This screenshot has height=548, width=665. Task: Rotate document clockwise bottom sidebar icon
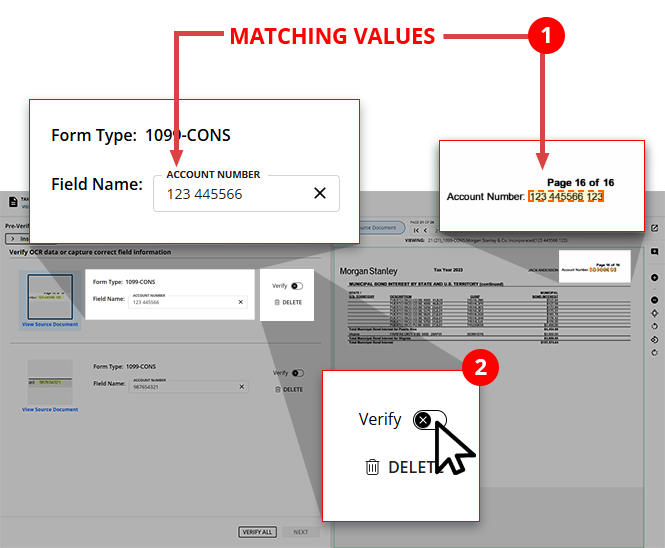(654, 353)
